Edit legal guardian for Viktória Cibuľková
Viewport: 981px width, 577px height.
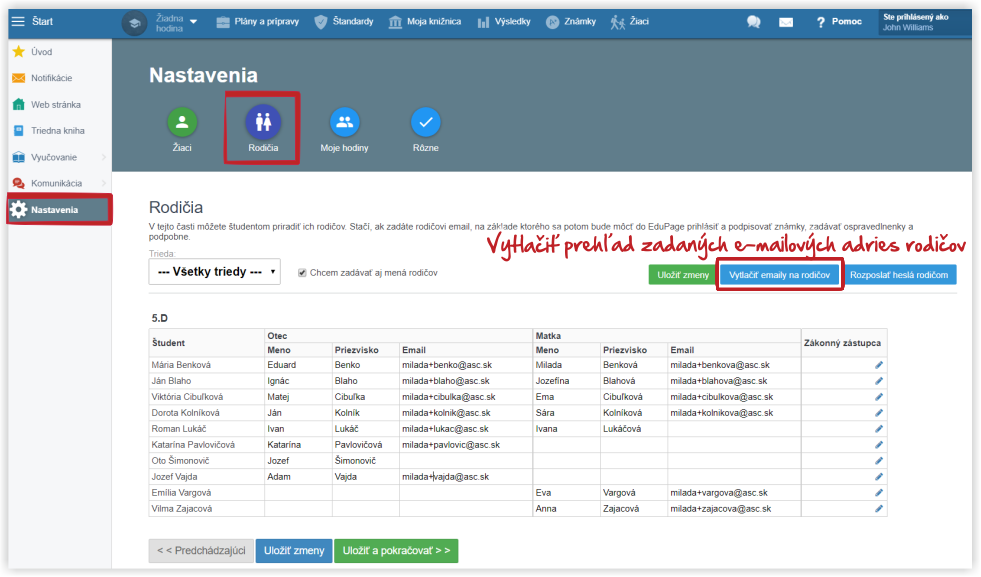[x=878, y=397]
